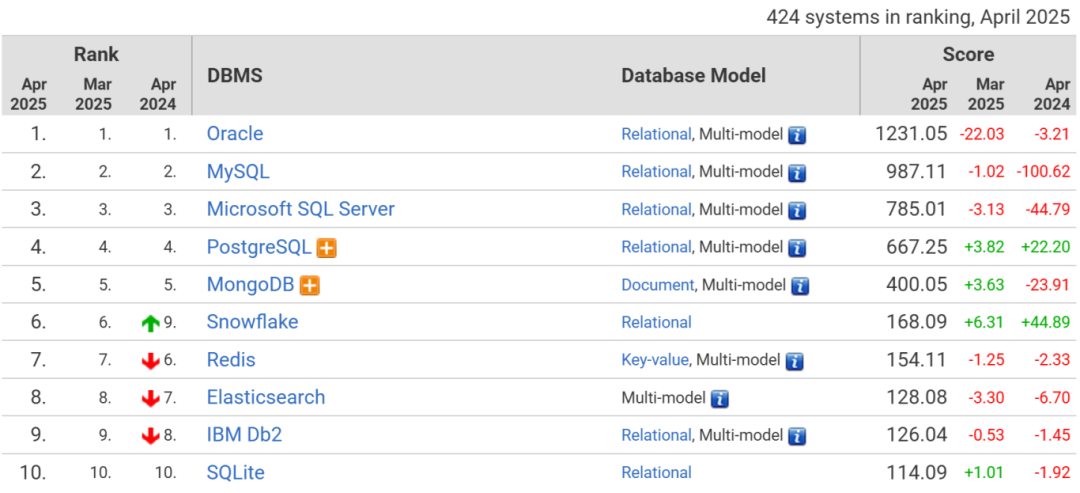
Task: Open the SQLite DBMS link
Action: (x=236, y=472)
